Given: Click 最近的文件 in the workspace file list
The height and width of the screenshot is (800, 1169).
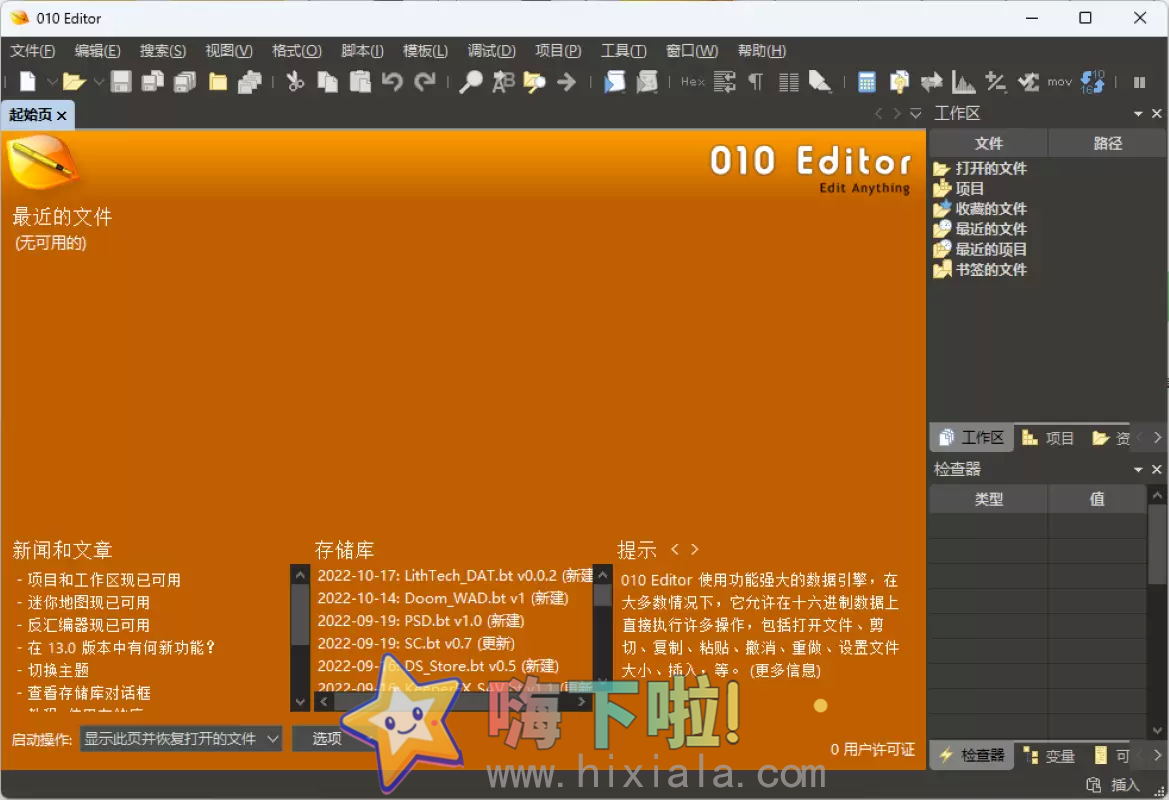Looking at the screenshot, I should click(x=991, y=228).
